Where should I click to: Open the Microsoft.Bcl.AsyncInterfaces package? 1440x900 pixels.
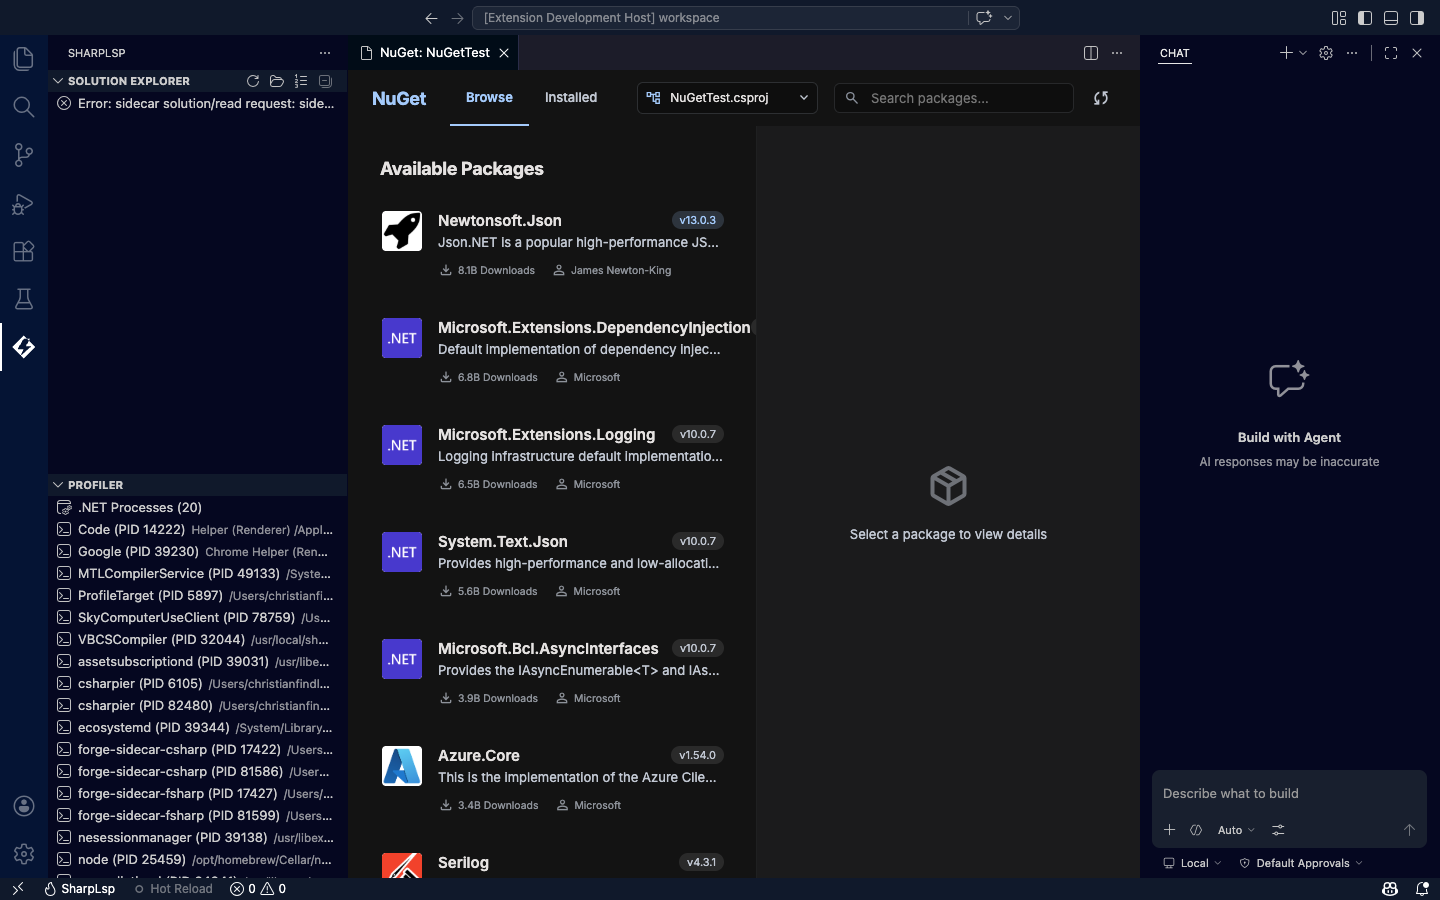click(552, 673)
